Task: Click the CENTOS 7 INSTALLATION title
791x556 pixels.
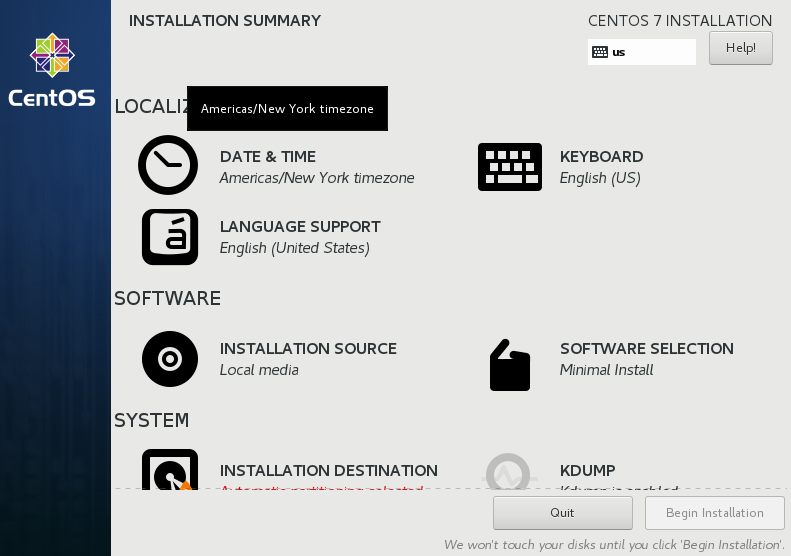Action: coord(680,21)
